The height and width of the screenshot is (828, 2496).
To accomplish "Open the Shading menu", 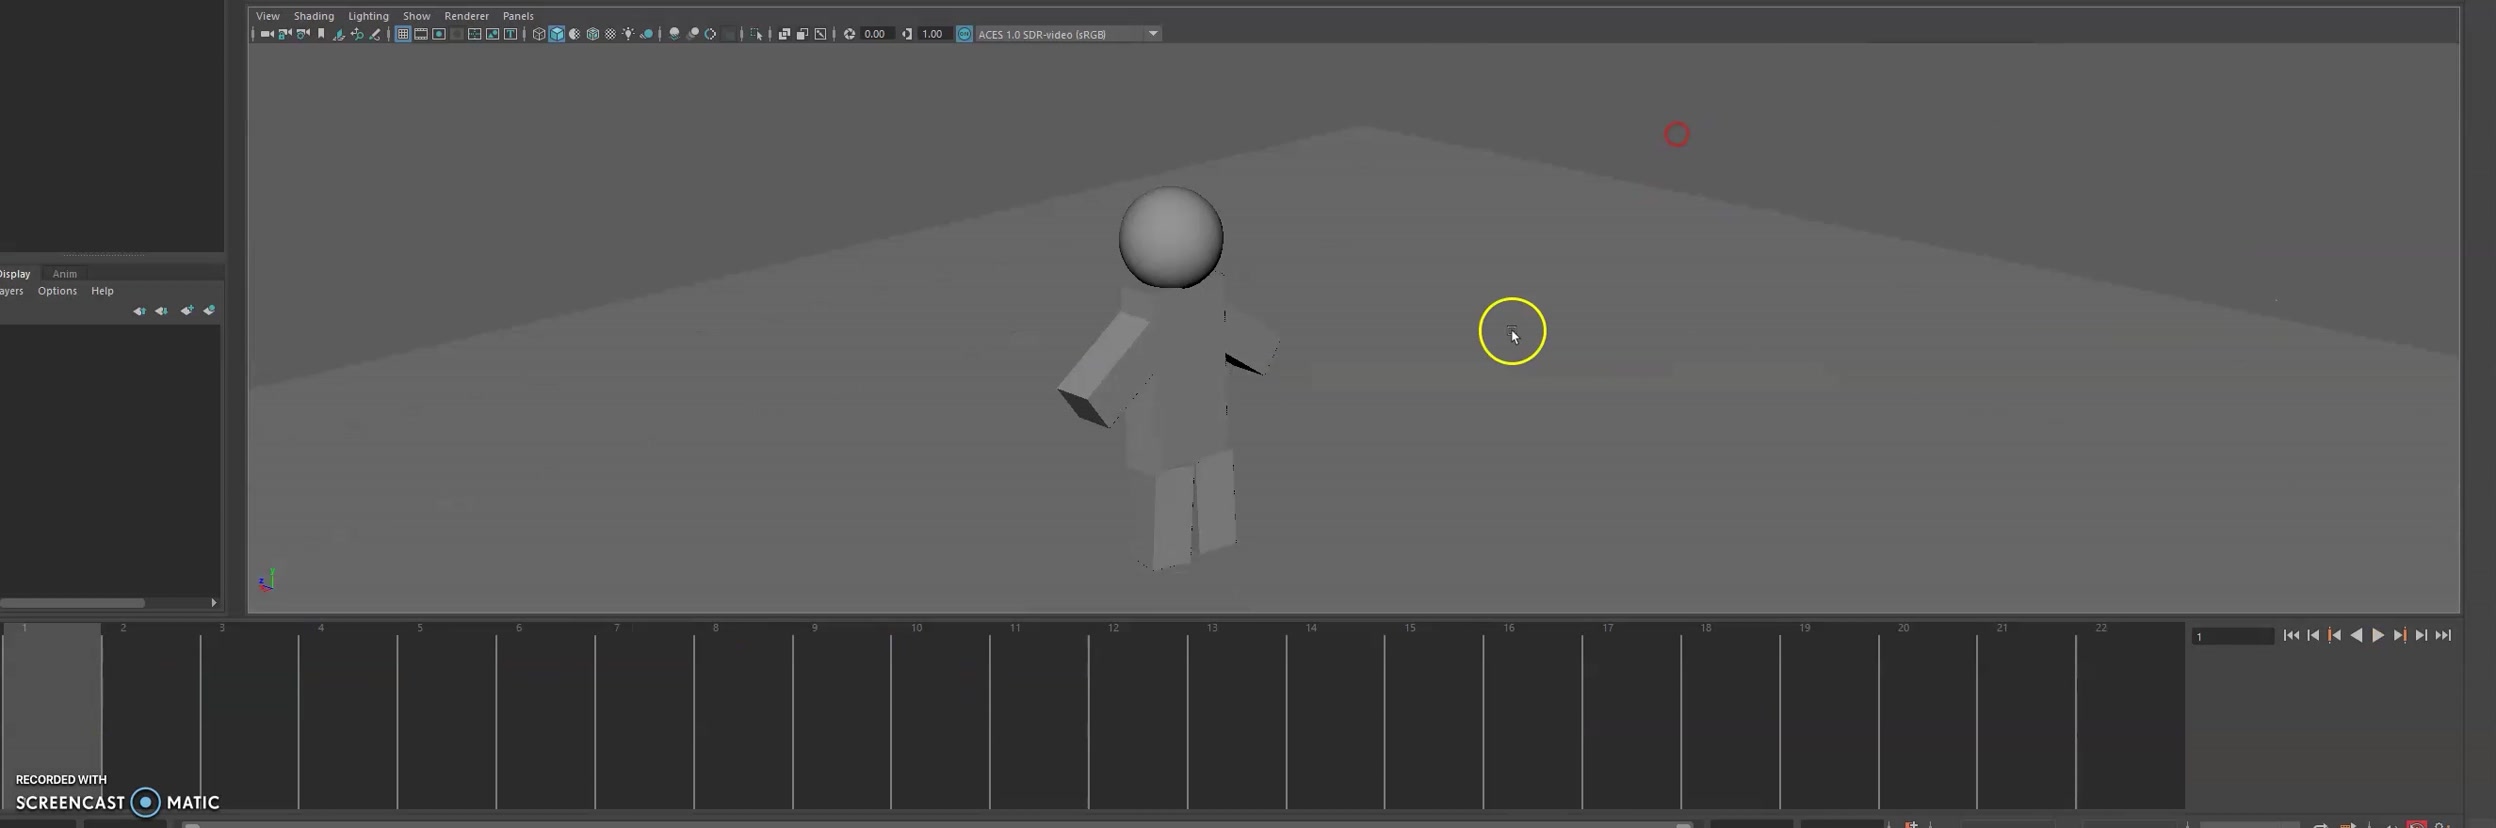I will [314, 16].
